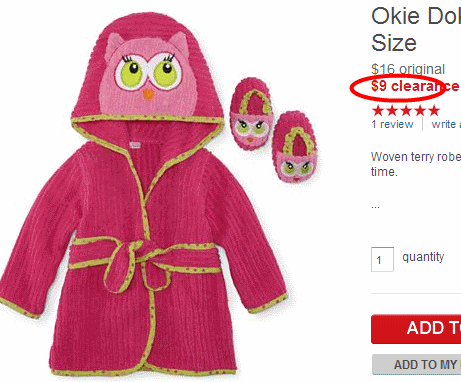Click the red ADD TO button
The image size is (461, 382).
416,329
